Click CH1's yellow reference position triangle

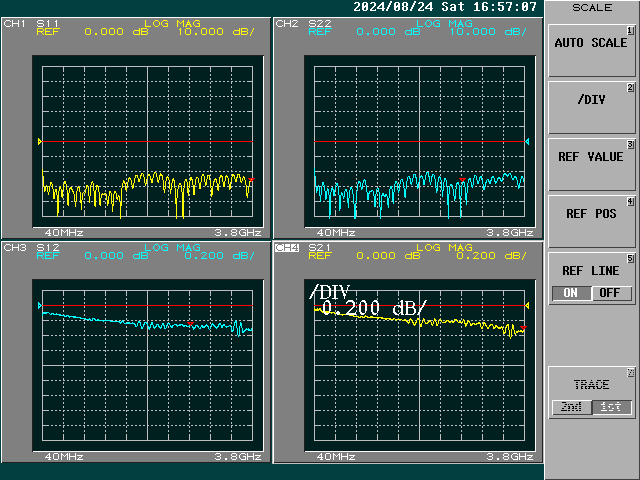click(39, 142)
